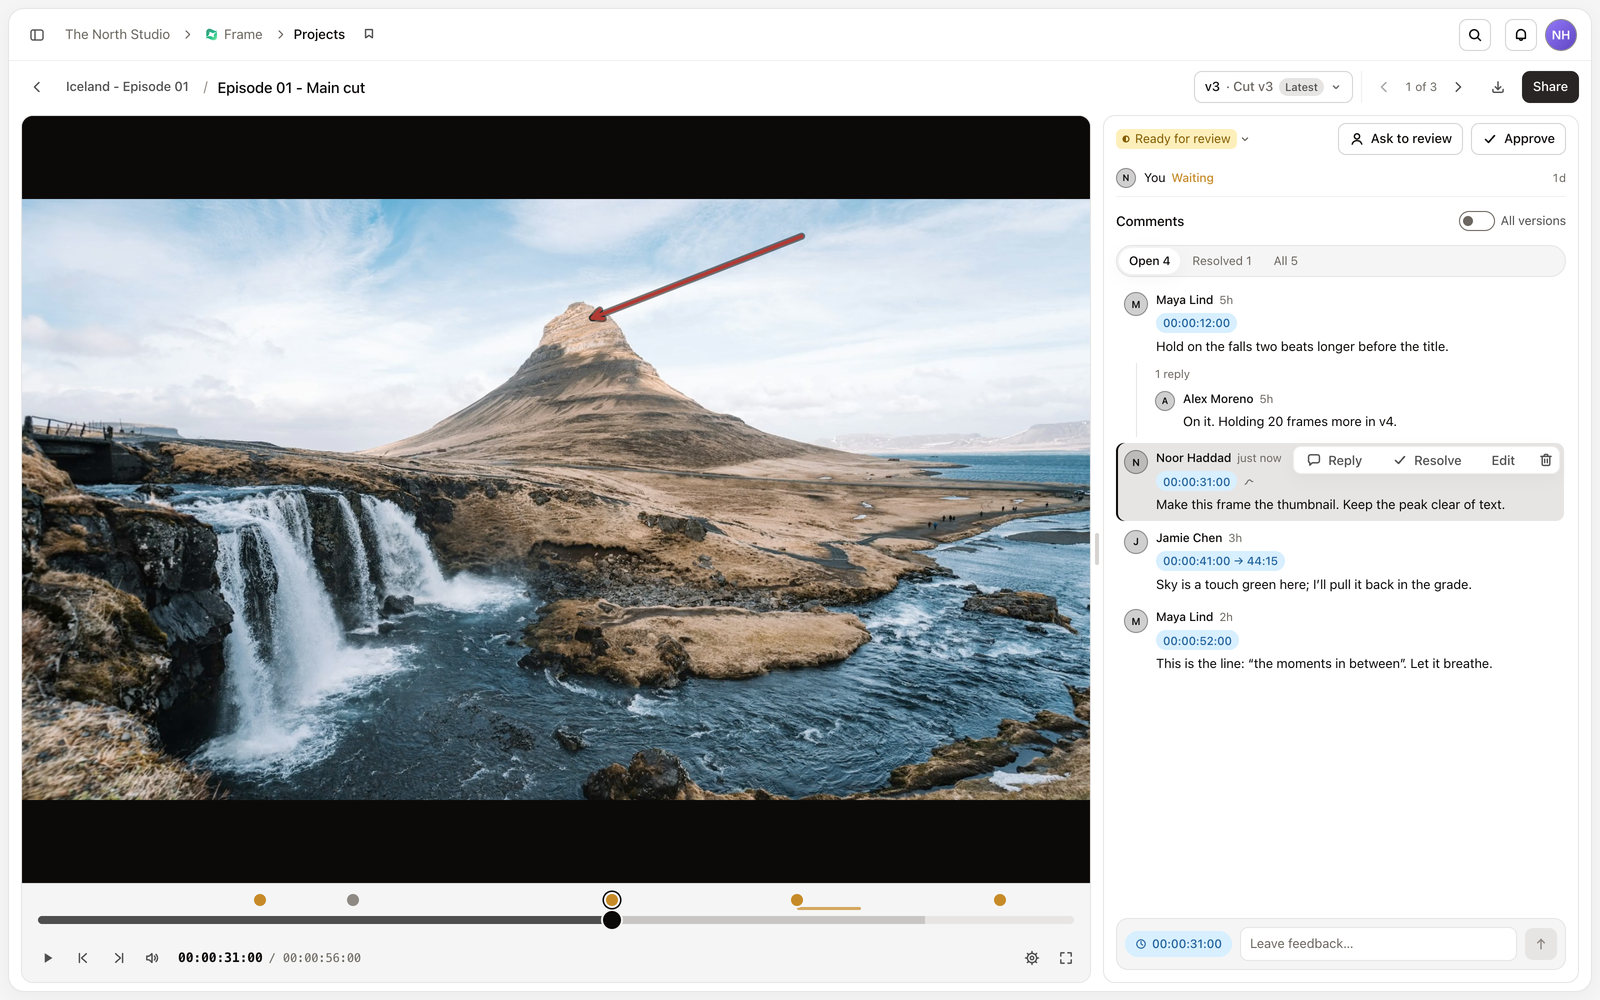Go to the previous version arrow
The height and width of the screenshot is (1000, 1600).
coord(1384,87)
